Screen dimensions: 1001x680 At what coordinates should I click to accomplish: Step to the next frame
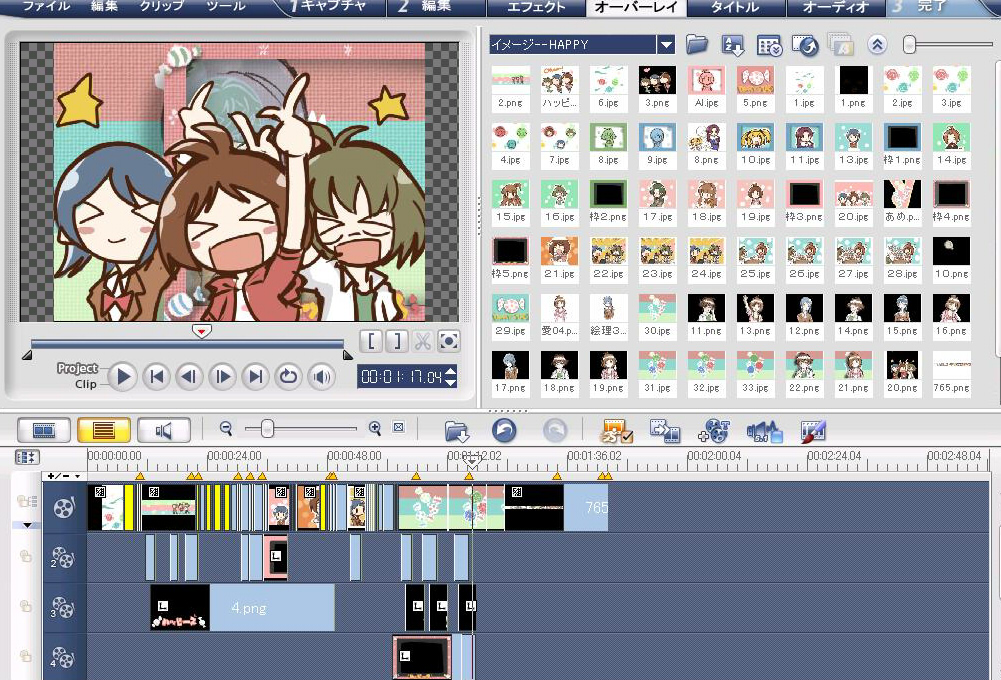tap(222, 377)
